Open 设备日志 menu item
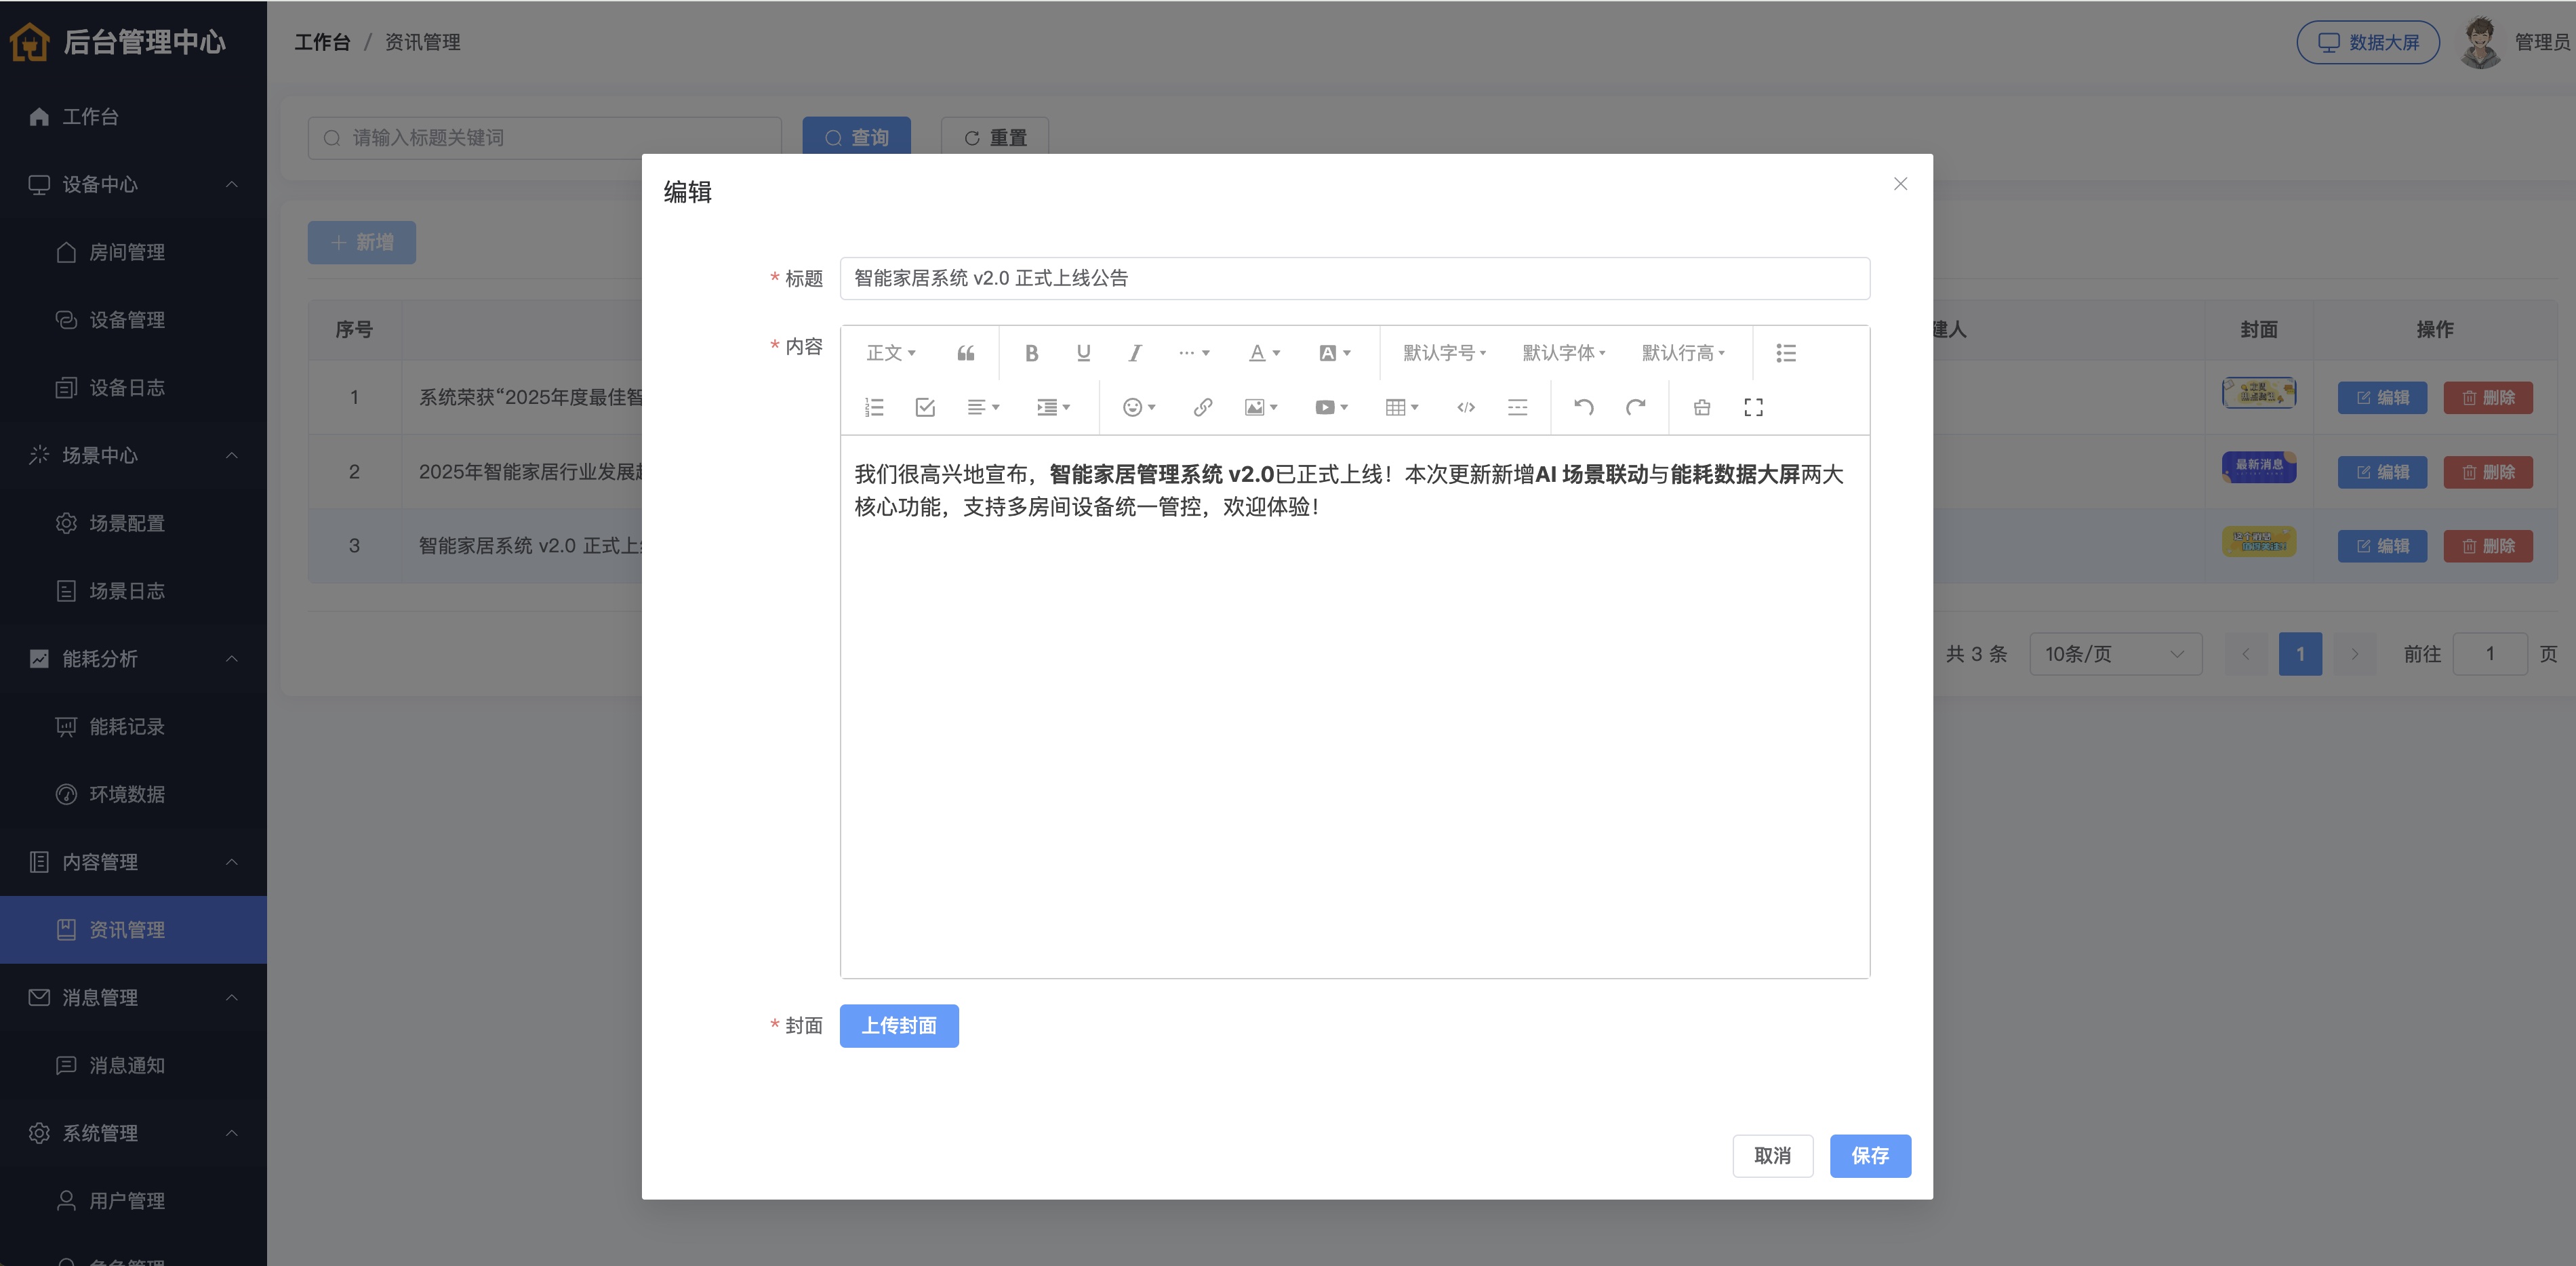Image resolution: width=2576 pixels, height=1266 pixels. tap(133, 388)
